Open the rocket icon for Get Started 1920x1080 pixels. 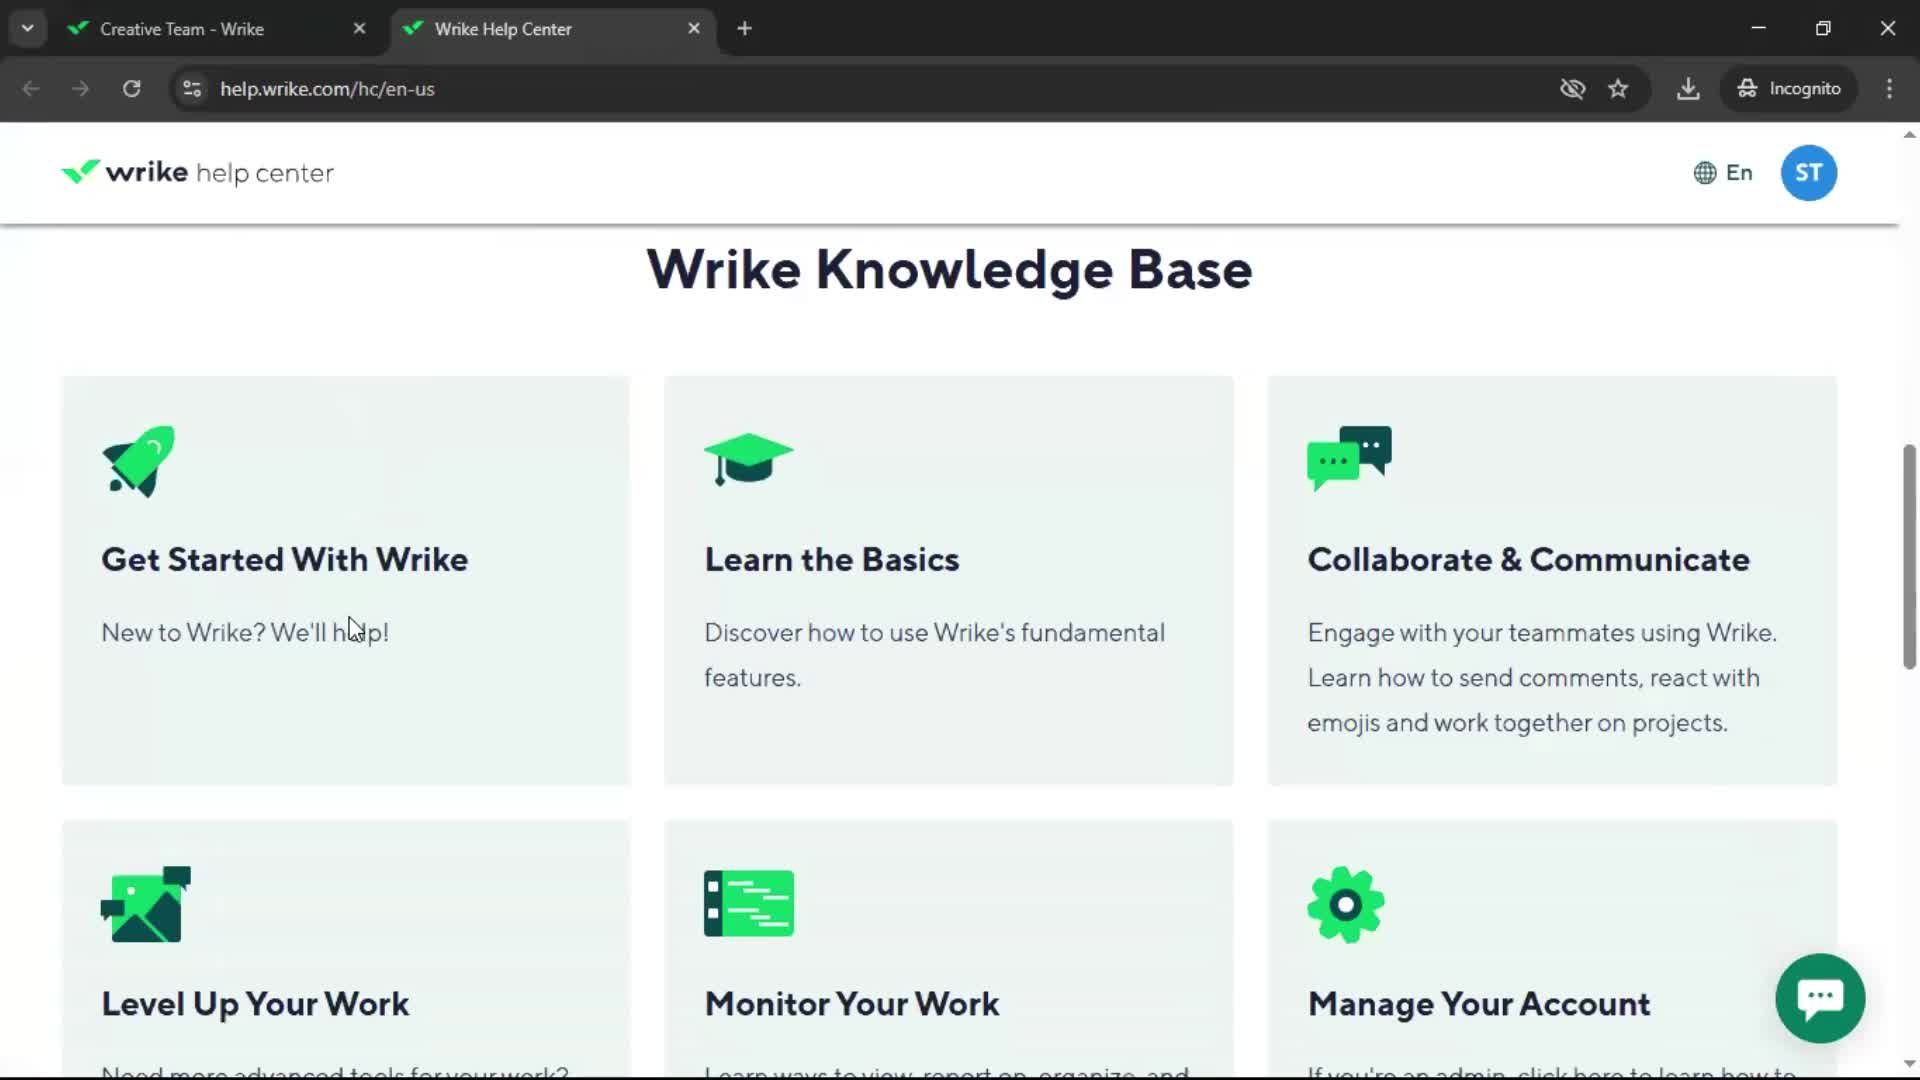point(138,461)
